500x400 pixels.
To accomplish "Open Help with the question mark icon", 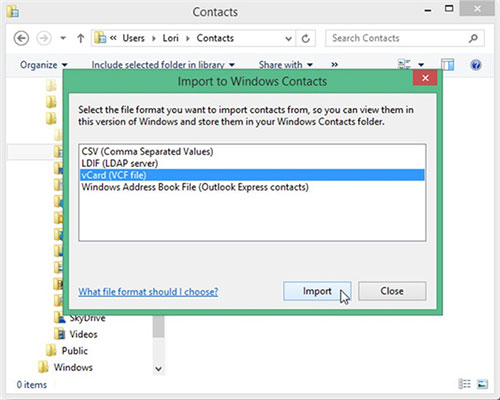I will pos(476,65).
